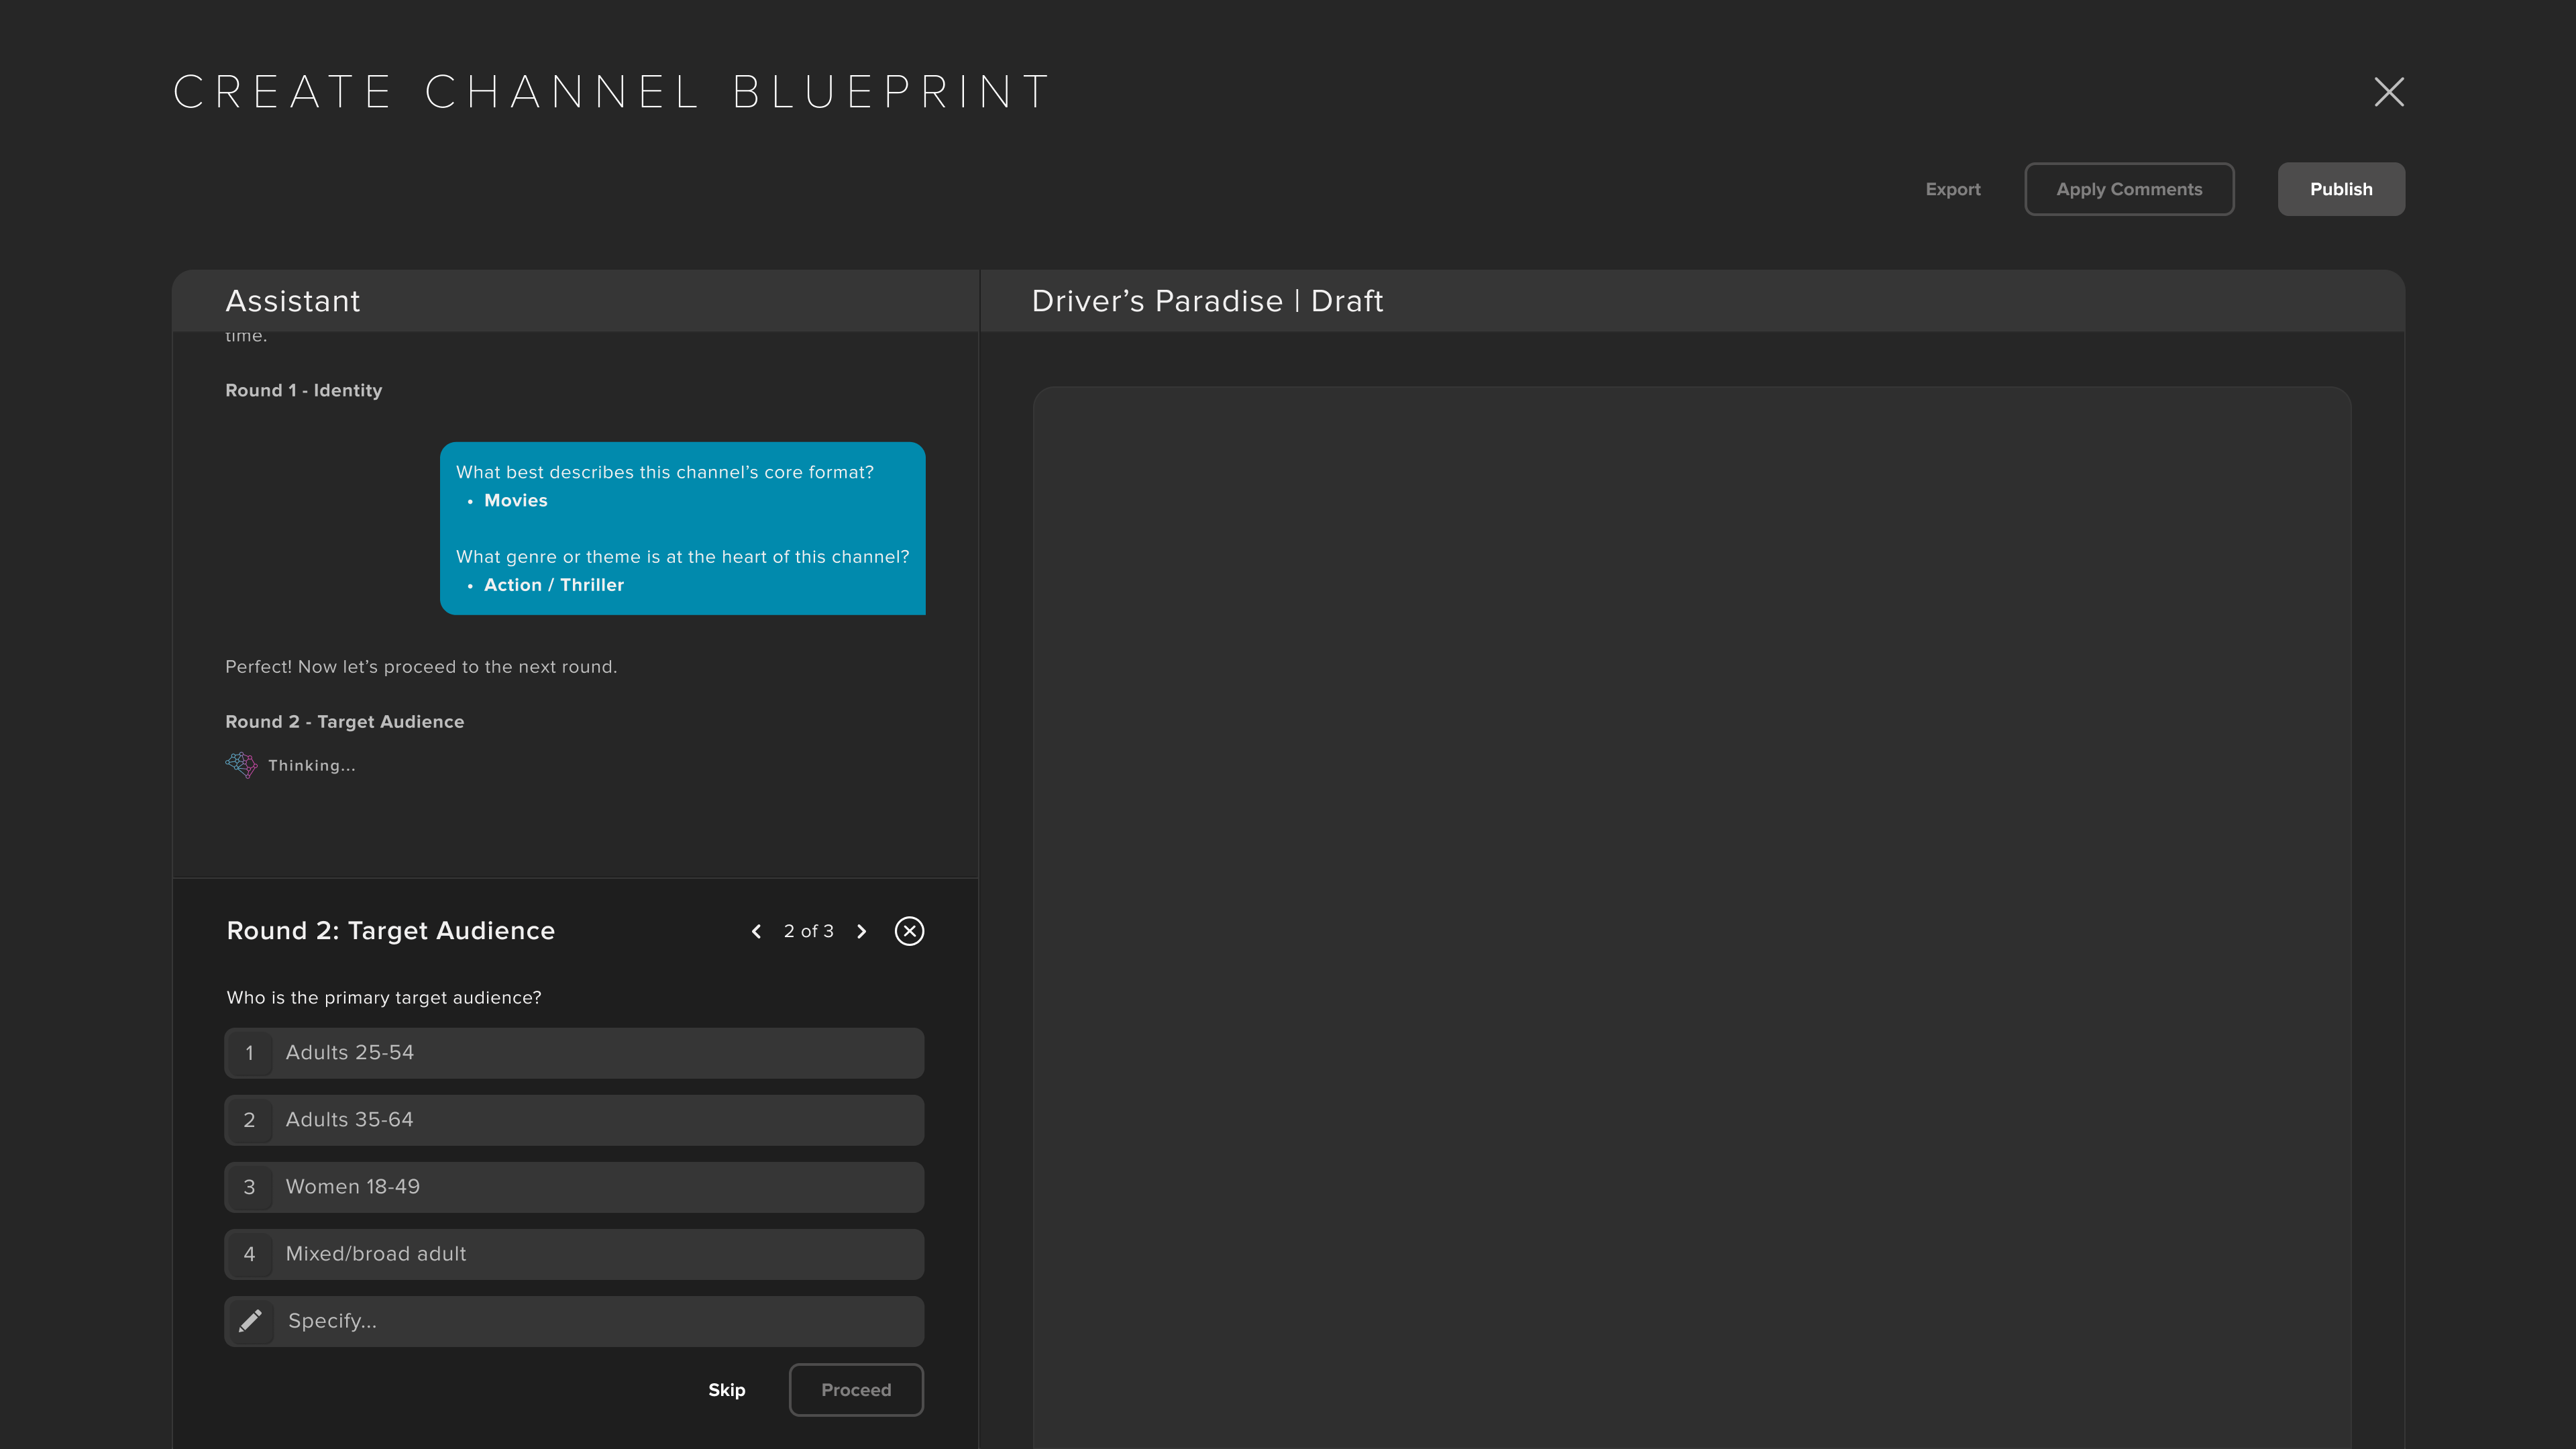Screen dimensions: 2576x1449
Task: Choose the Women 18-49 audience option
Action: pyautogui.click(x=574, y=1187)
